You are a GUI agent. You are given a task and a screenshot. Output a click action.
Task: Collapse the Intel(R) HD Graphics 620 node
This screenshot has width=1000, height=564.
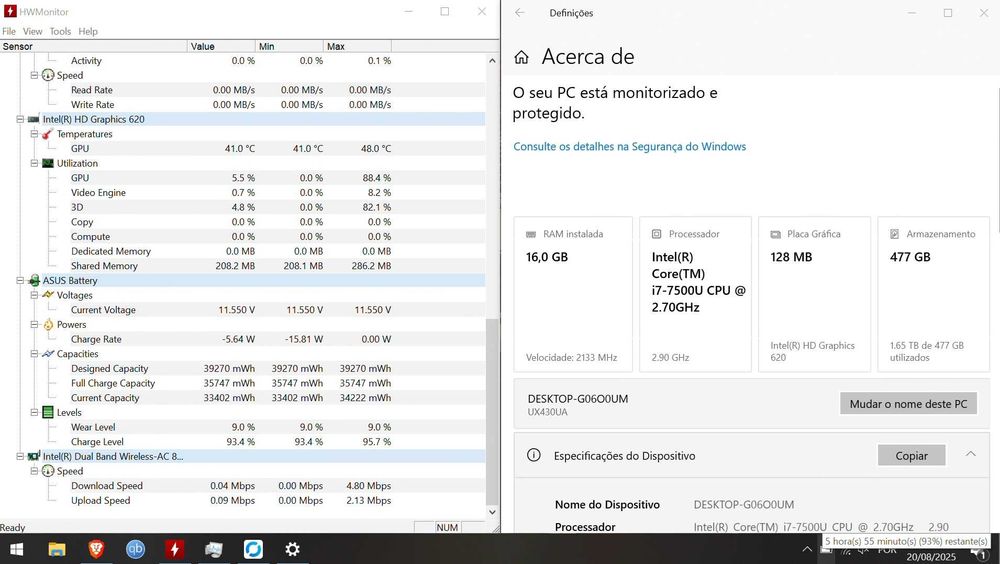(x=20, y=119)
